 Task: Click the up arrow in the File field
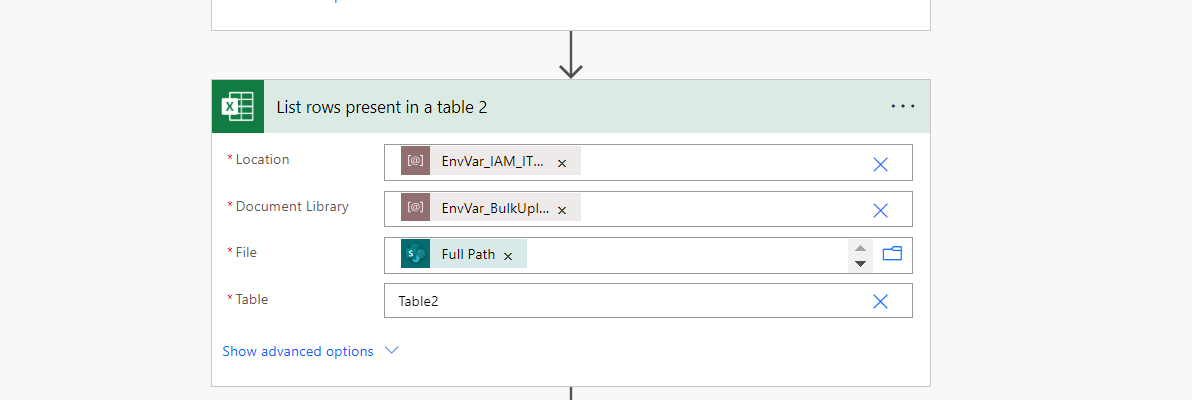(x=860, y=246)
